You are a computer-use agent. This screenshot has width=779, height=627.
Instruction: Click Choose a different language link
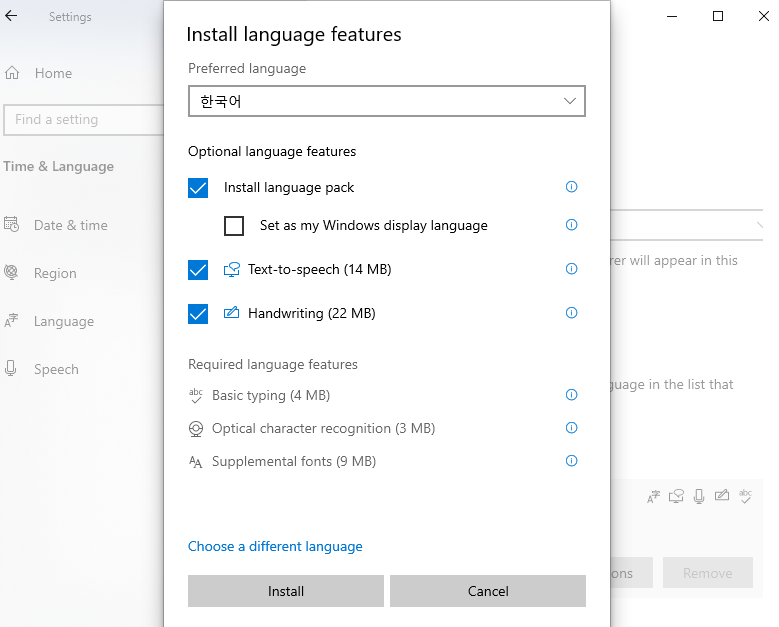(x=275, y=547)
